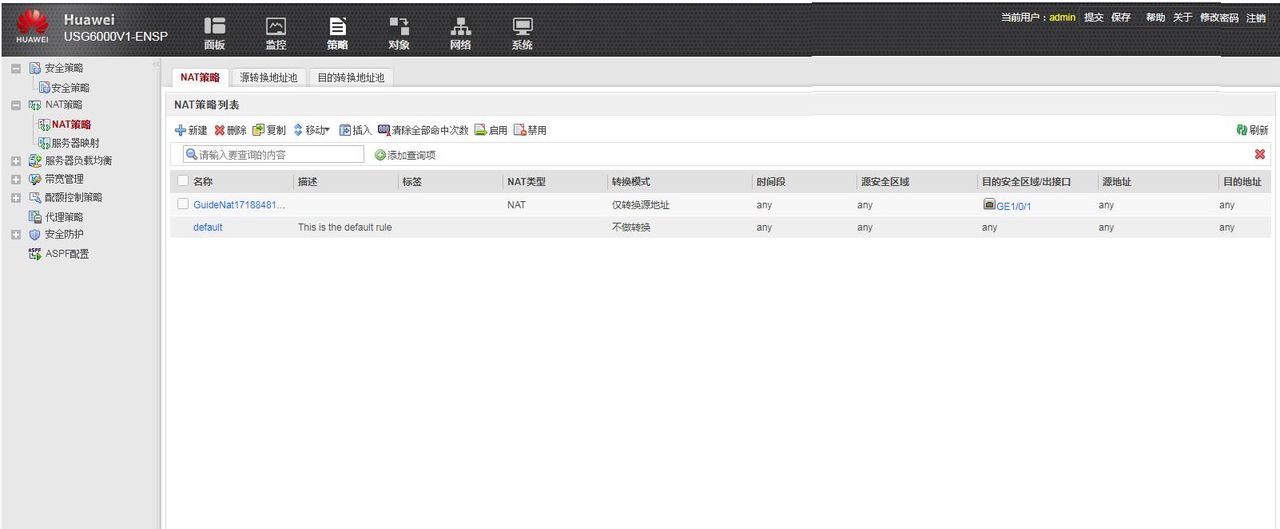Screen dimensions: 1280x529
Task: Click the 仅转换源地址 cell
Action: pyautogui.click(x=641, y=205)
